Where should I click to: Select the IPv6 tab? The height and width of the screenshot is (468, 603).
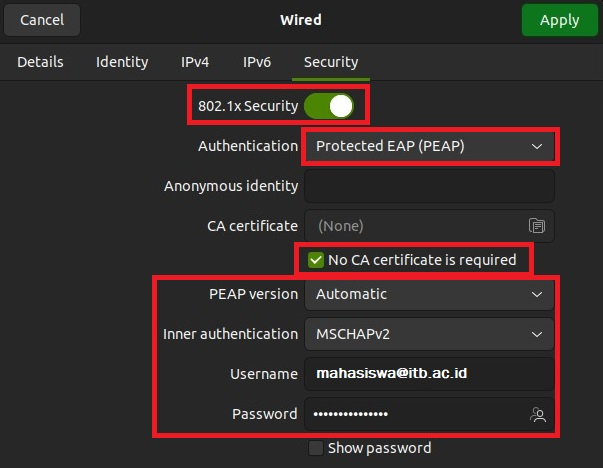coord(257,62)
